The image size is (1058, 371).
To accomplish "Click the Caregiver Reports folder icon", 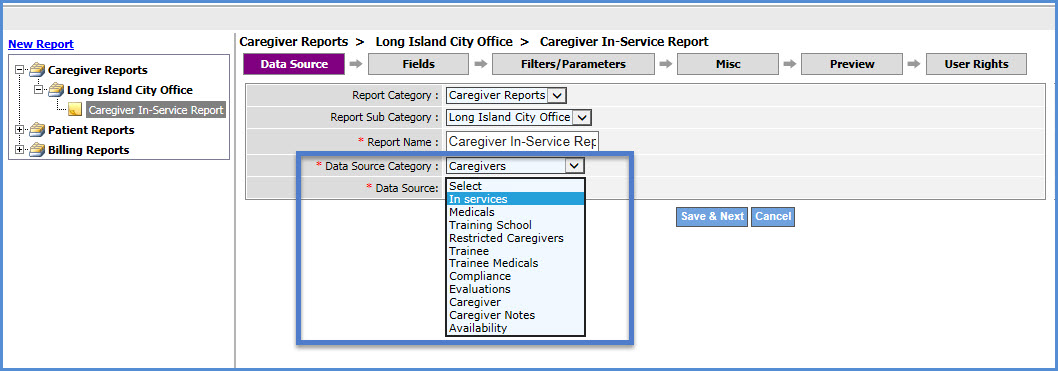I will pyautogui.click(x=36, y=69).
